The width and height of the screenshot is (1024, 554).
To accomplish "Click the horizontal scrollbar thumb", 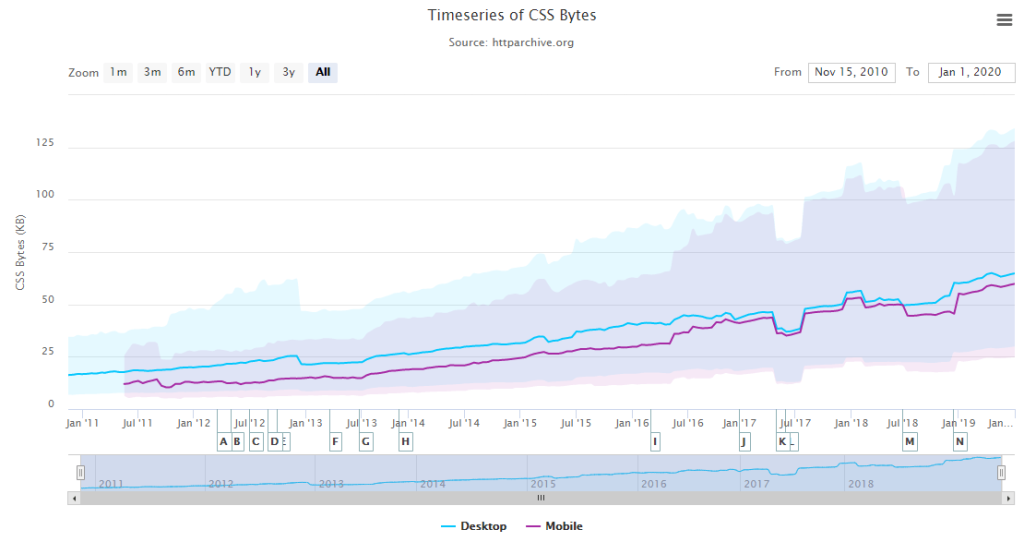I will coord(541,497).
